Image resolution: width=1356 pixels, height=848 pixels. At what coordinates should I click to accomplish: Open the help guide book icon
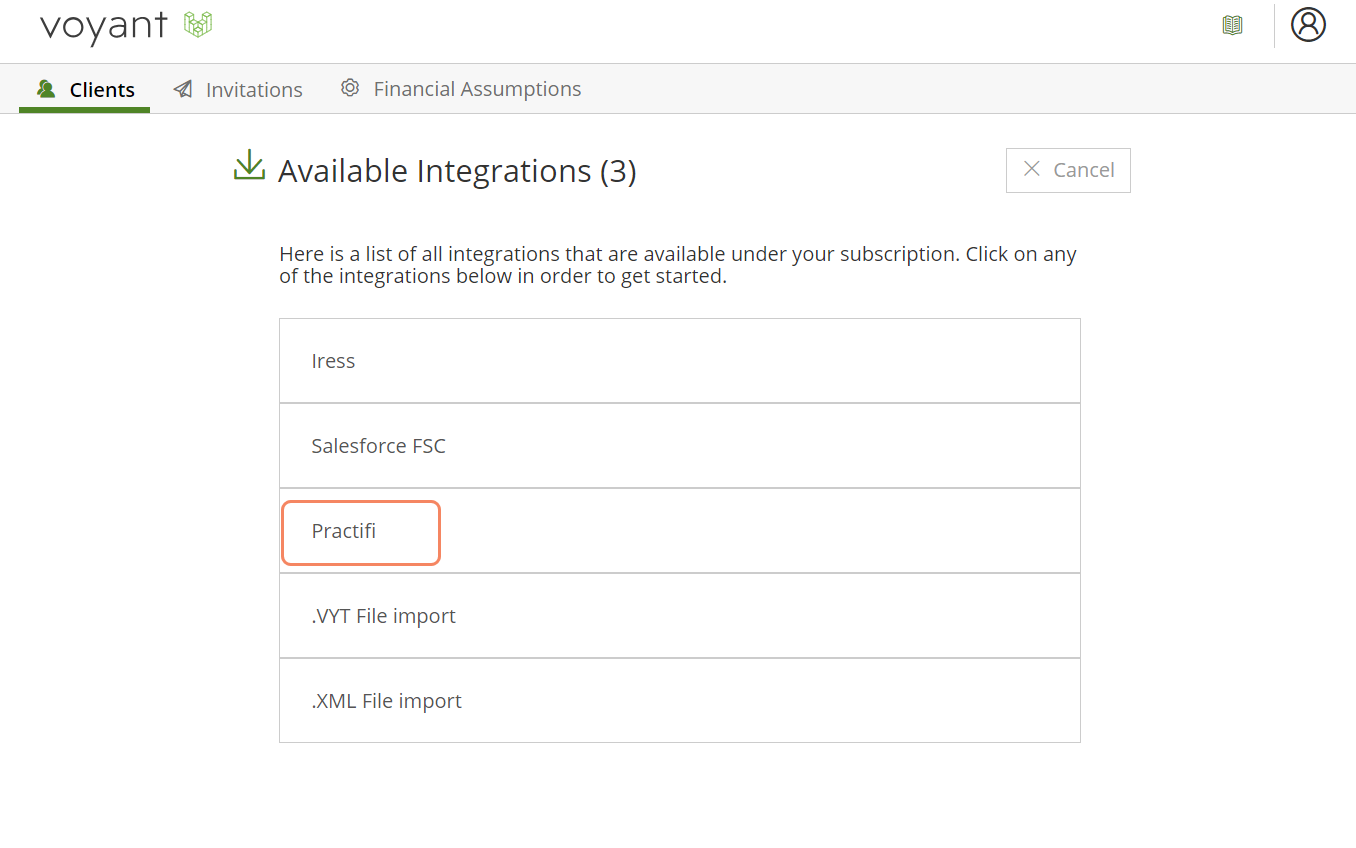(1232, 25)
